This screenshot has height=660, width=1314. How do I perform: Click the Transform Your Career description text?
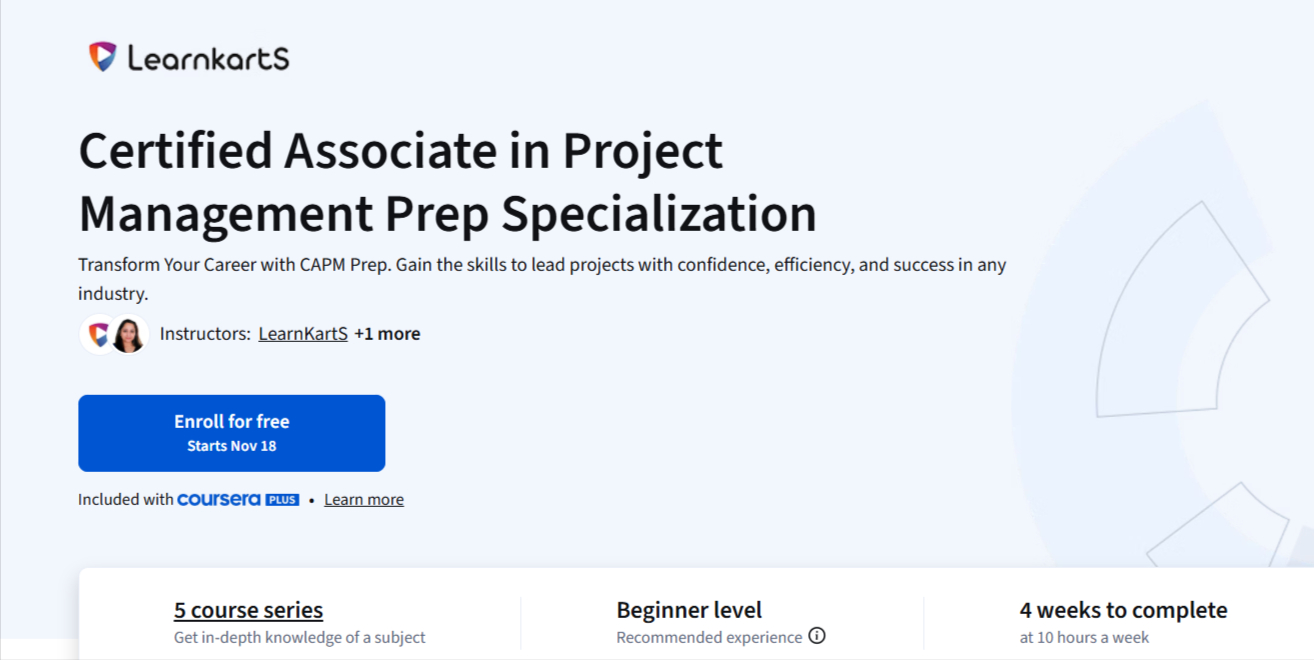click(x=542, y=266)
